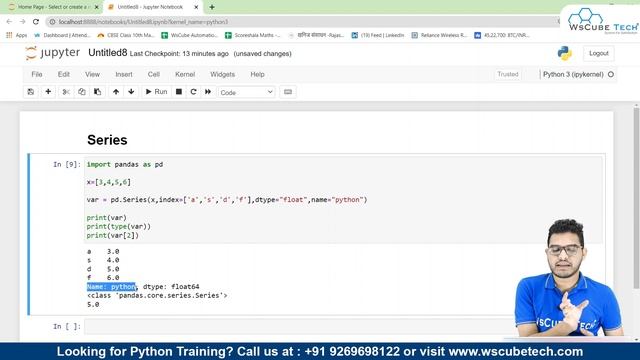Open the Reliance Wireless bookmark
Image resolution: width=640 pixels, height=360 pixels.
[x=439, y=36]
